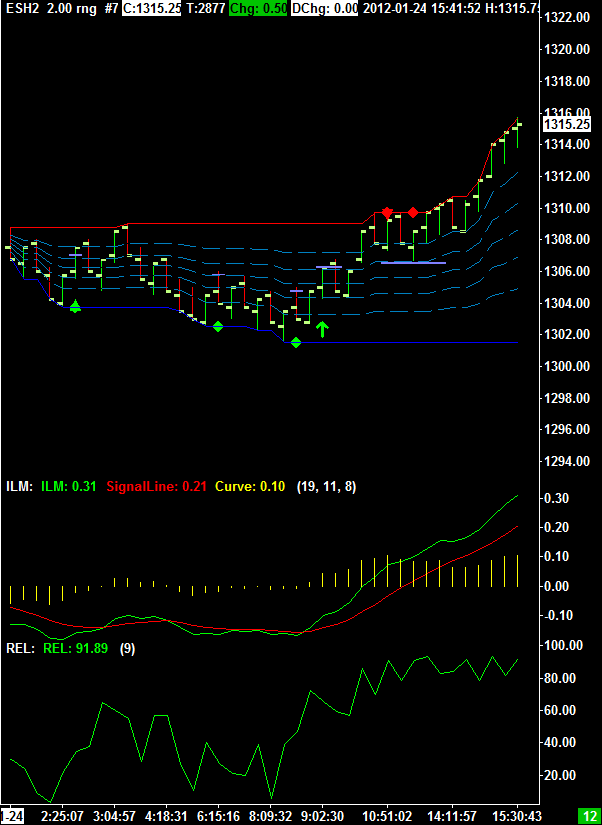Click the '(19, 11, 8)' ILM parameters
The height and width of the screenshot is (825, 602).
[326, 487]
